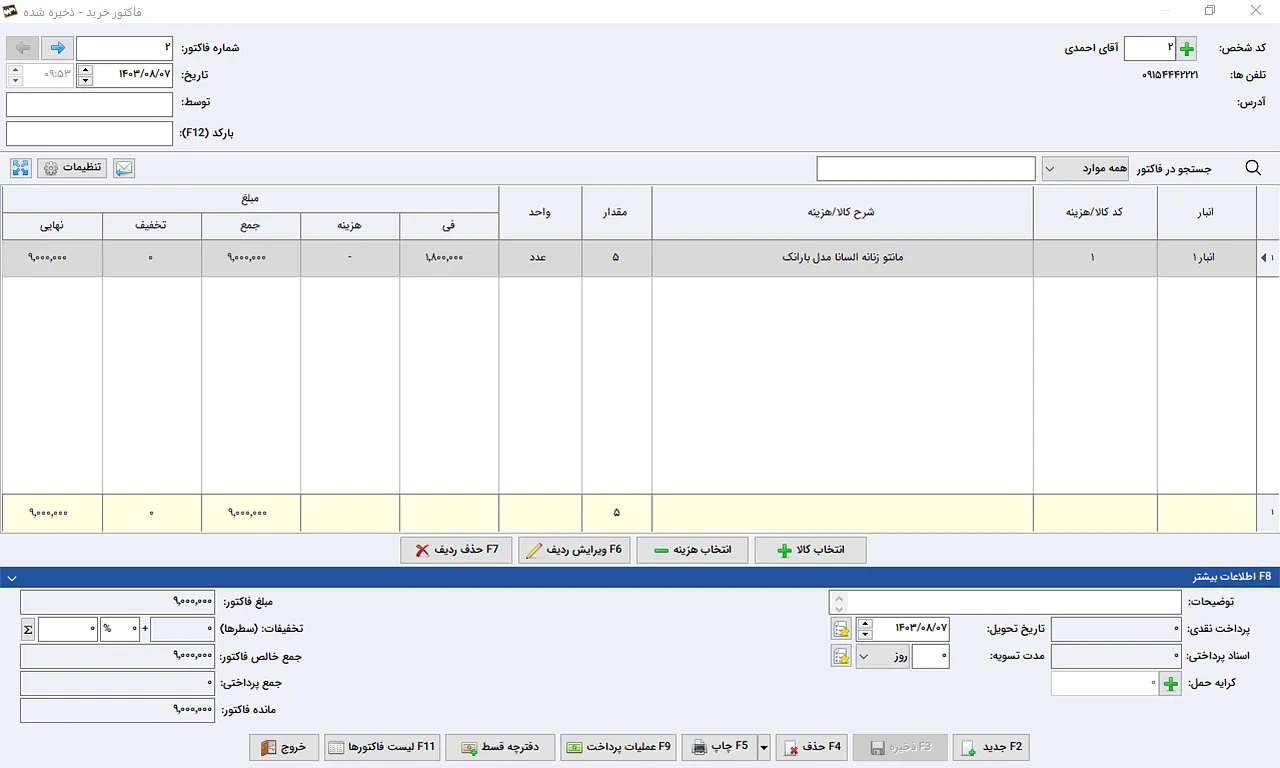The height and width of the screenshot is (768, 1280).
Task: Open the همه موارد search scope dropdown
Action: point(1085,168)
